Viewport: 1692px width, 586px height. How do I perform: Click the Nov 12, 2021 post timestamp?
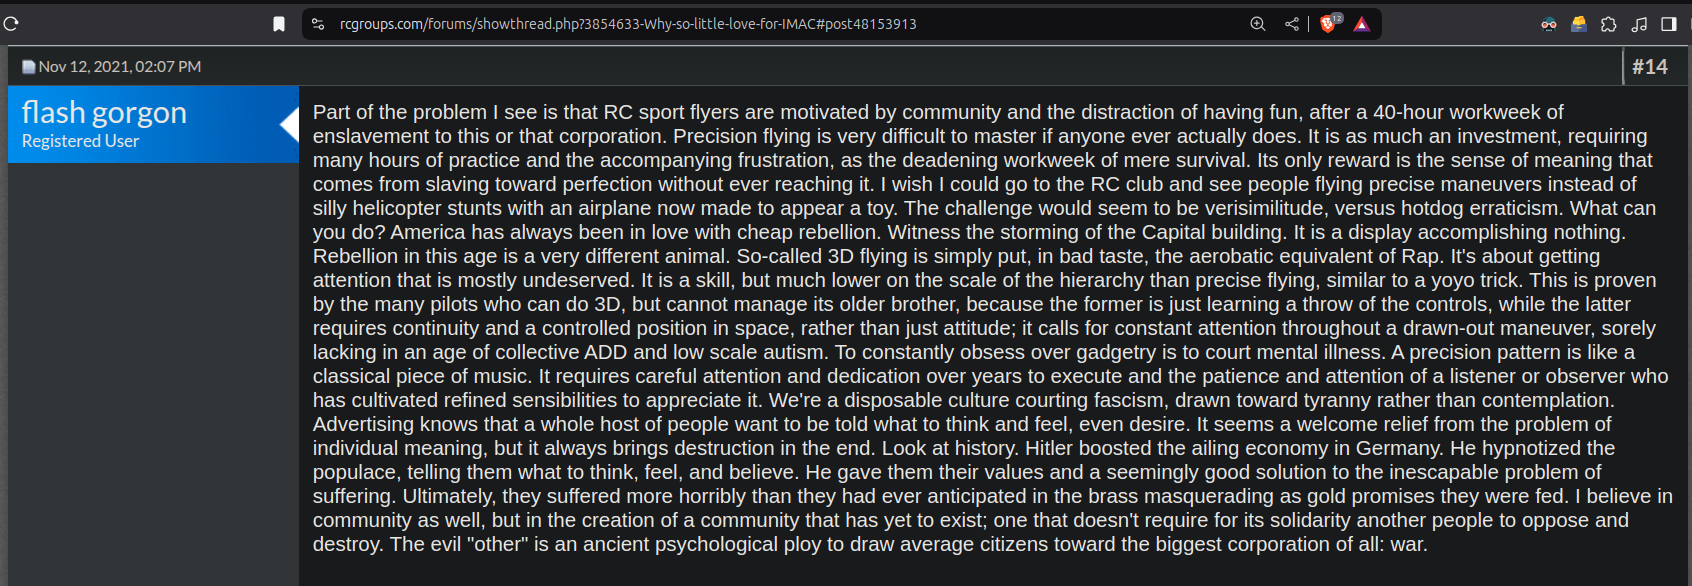(x=120, y=67)
